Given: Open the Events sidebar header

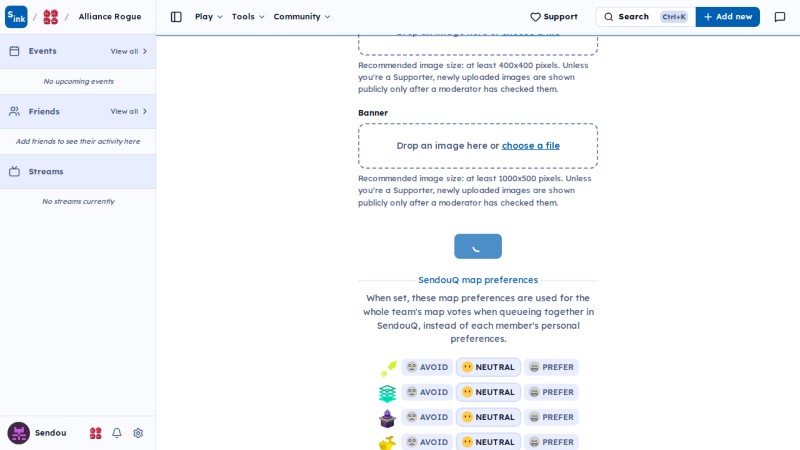Looking at the screenshot, I should click(78, 51).
